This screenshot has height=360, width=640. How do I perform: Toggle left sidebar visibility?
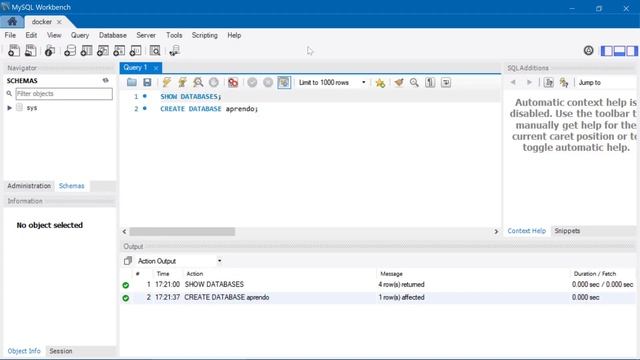[607, 51]
